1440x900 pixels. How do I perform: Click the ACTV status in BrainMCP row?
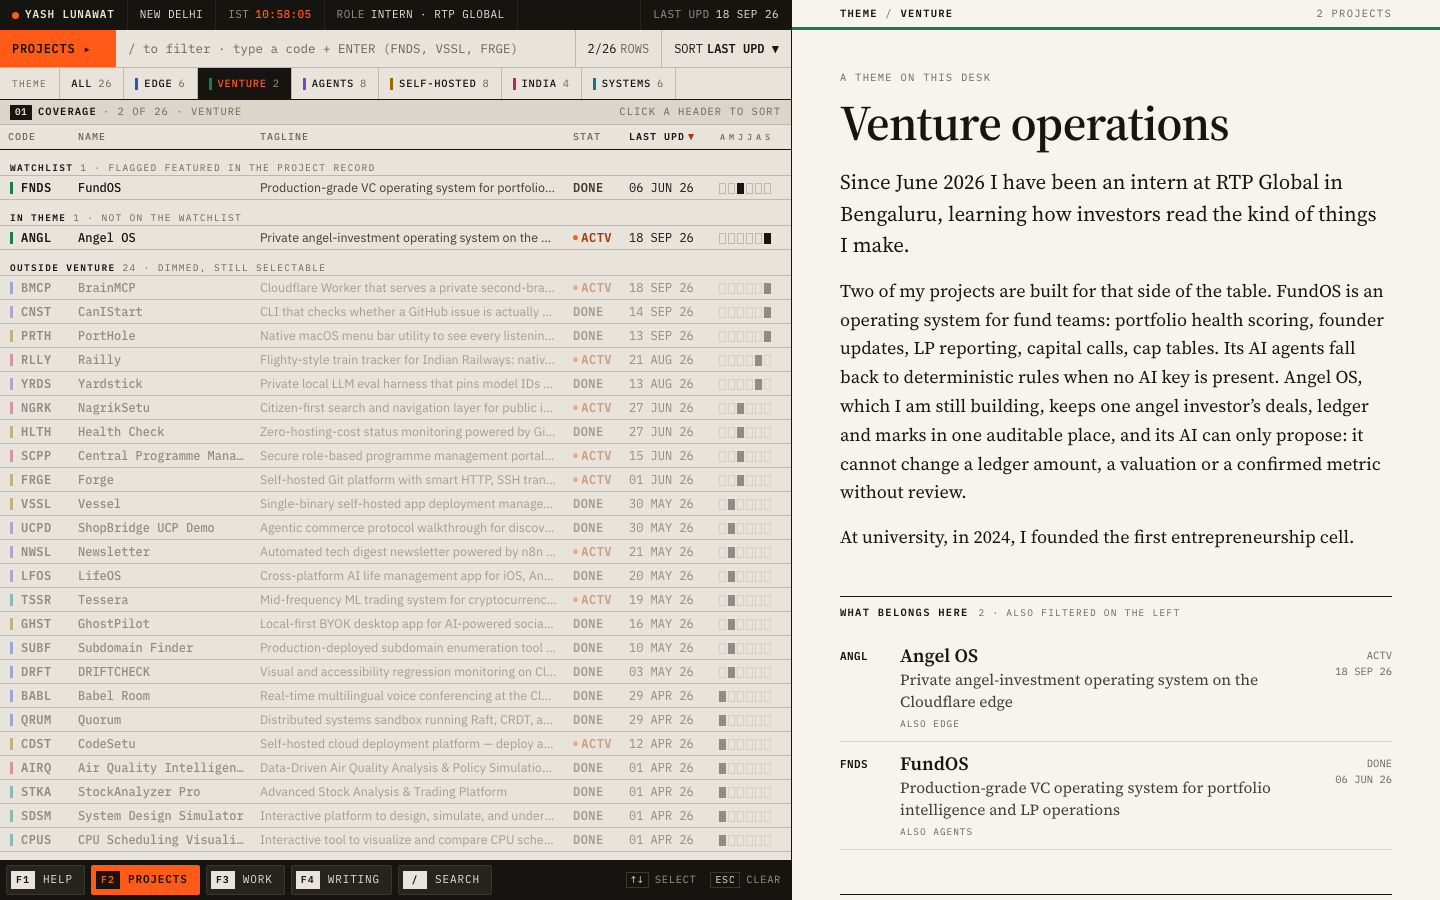click(x=592, y=288)
